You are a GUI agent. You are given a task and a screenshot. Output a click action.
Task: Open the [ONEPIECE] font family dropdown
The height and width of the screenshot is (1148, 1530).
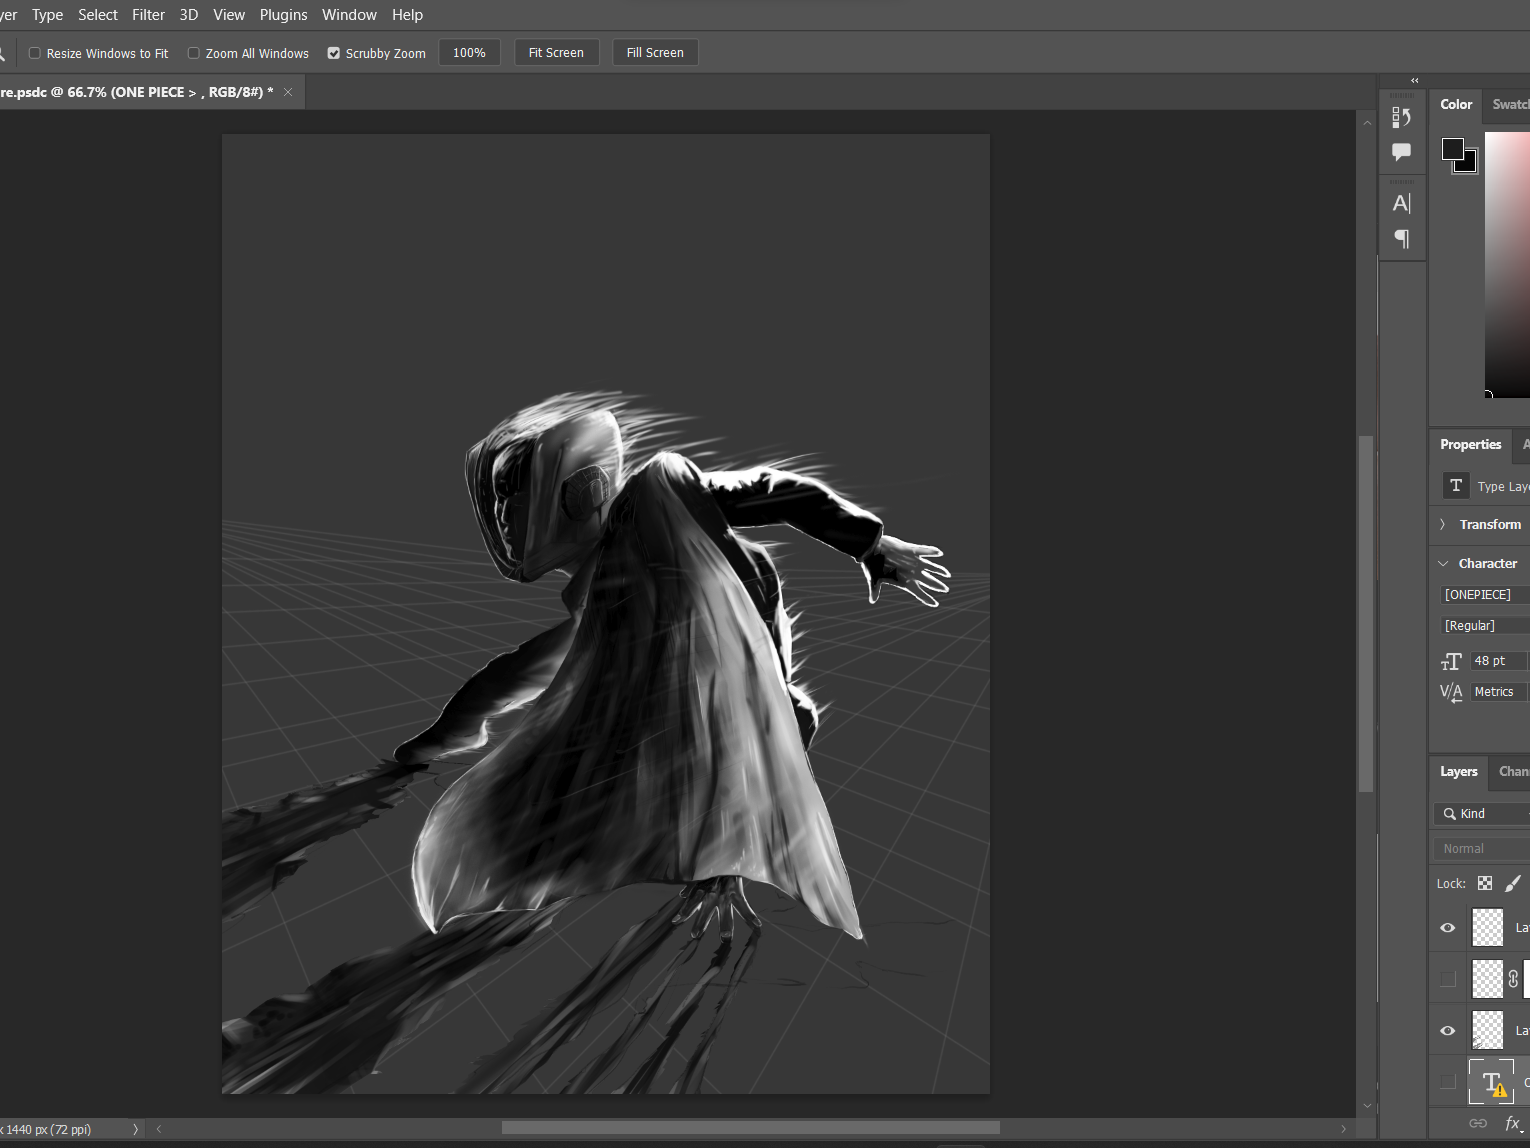pyautogui.click(x=1485, y=594)
